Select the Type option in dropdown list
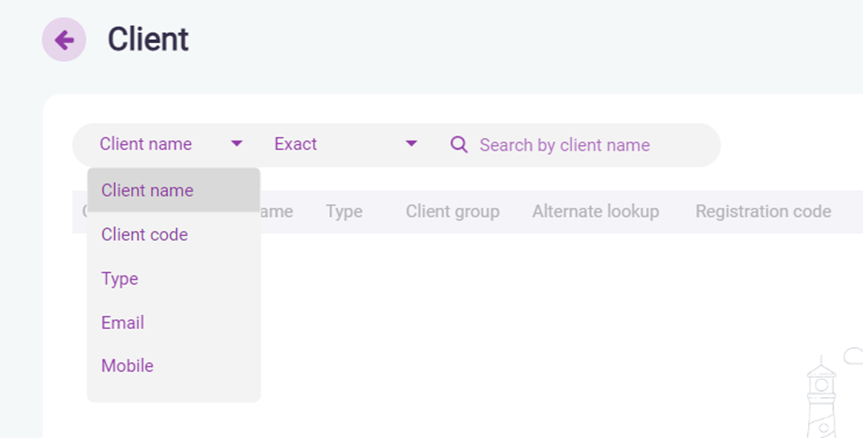863x438 pixels. [120, 279]
